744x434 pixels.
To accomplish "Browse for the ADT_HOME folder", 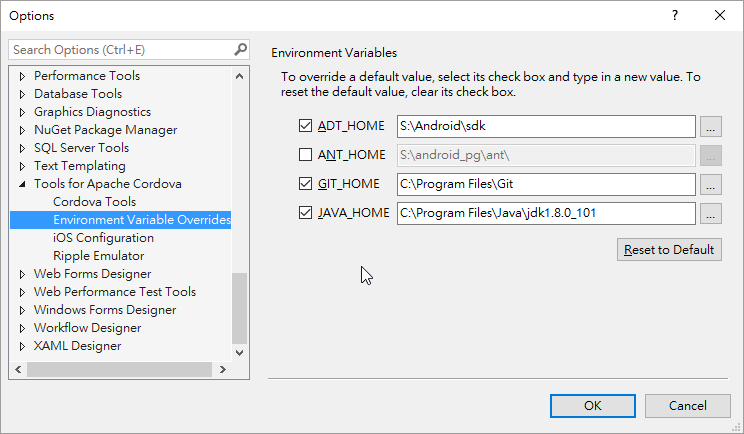I will [x=710, y=127].
